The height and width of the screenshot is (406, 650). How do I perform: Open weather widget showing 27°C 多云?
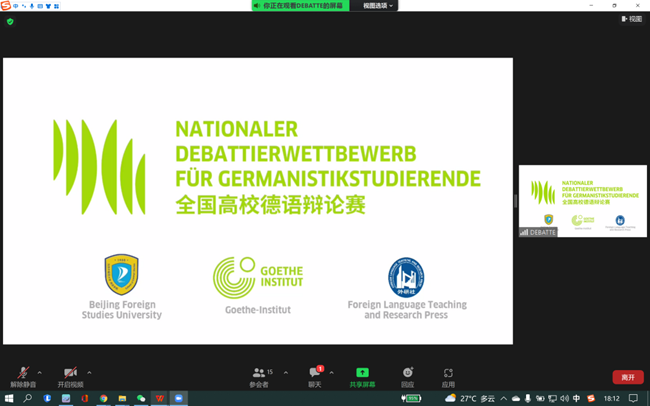click(470, 399)
